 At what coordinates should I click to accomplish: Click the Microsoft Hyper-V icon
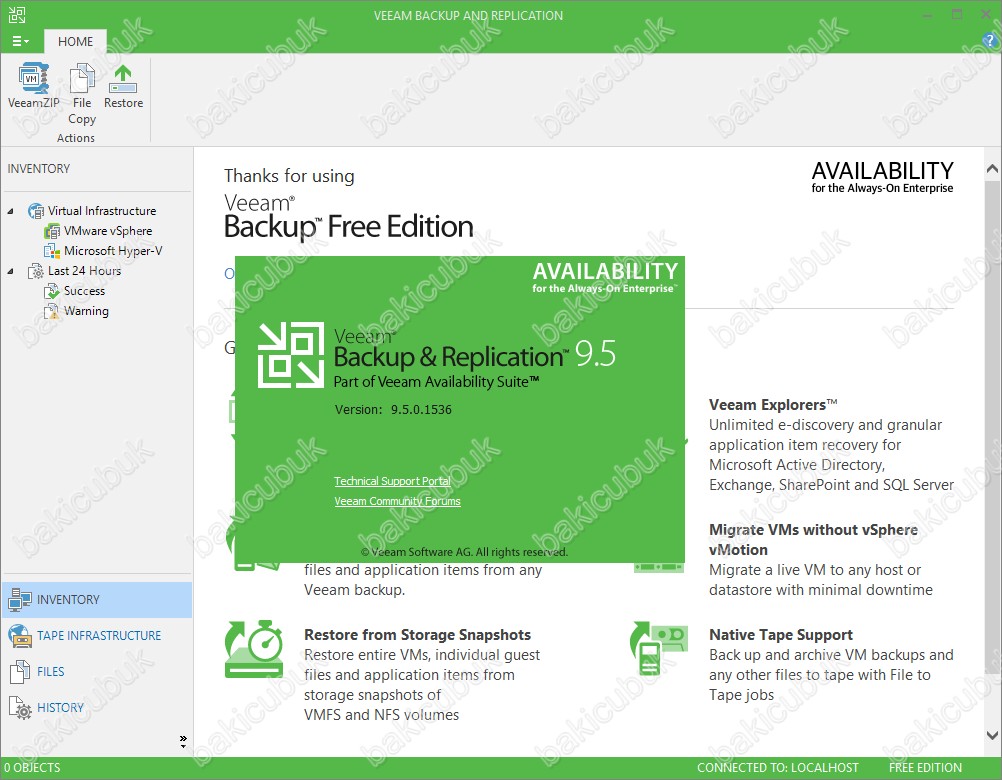pos(52,251)
